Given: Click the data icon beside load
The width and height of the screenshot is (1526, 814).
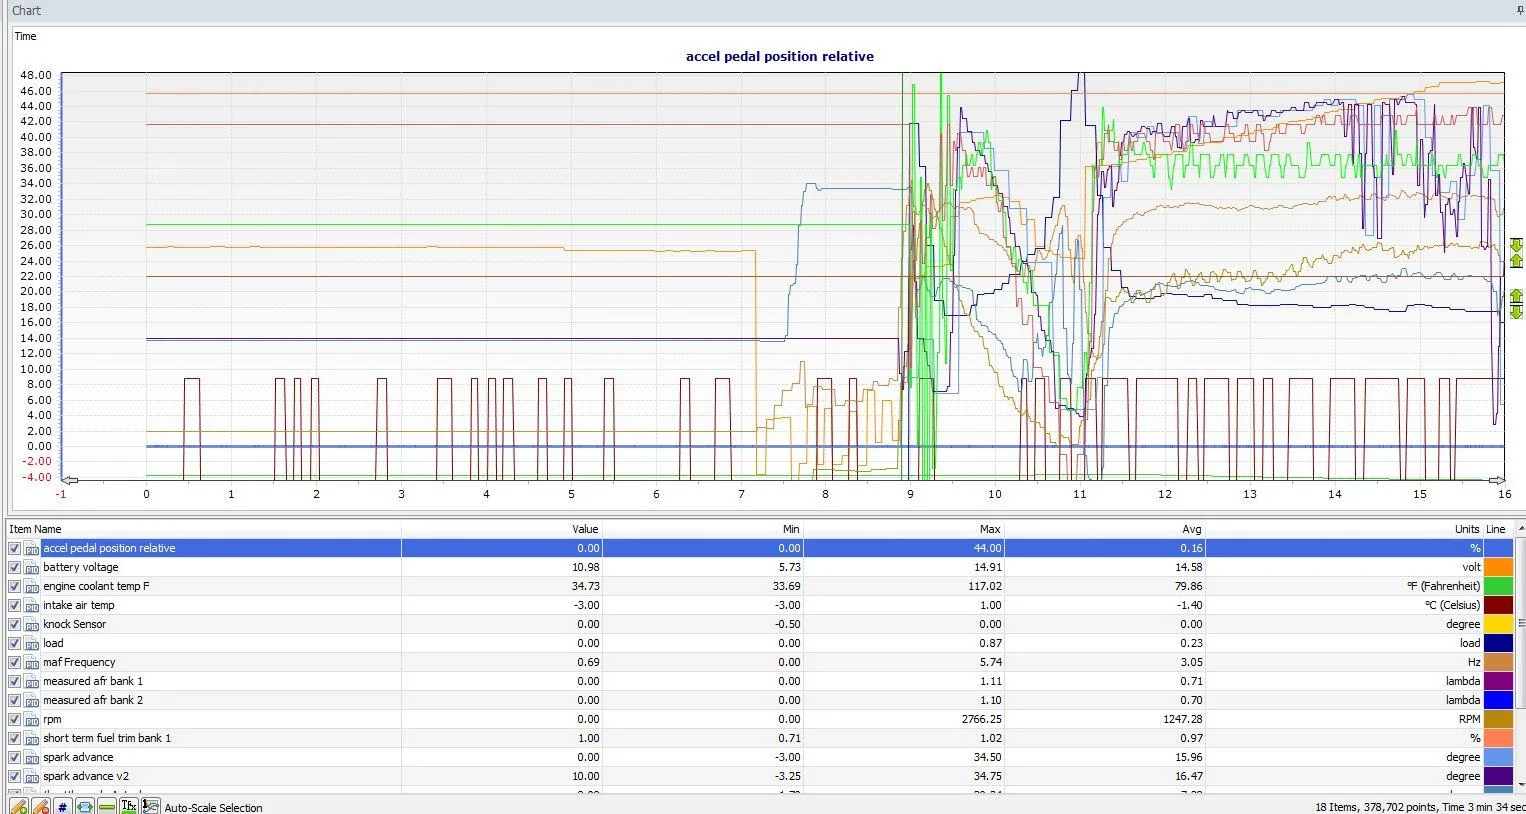Looking at the screenshot, I should 32,644.
